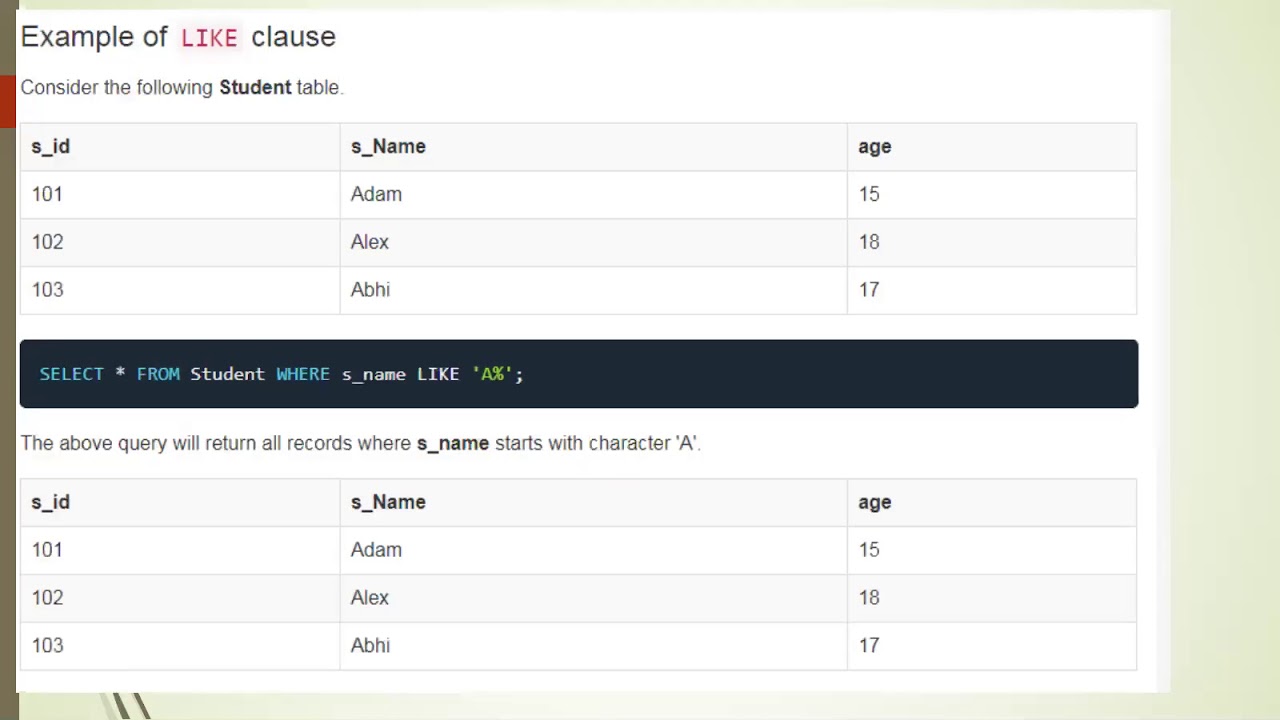The image size is (1280, 720).
Task: Click the 101 cell in the first table
Action: click(x=47, y=194)
